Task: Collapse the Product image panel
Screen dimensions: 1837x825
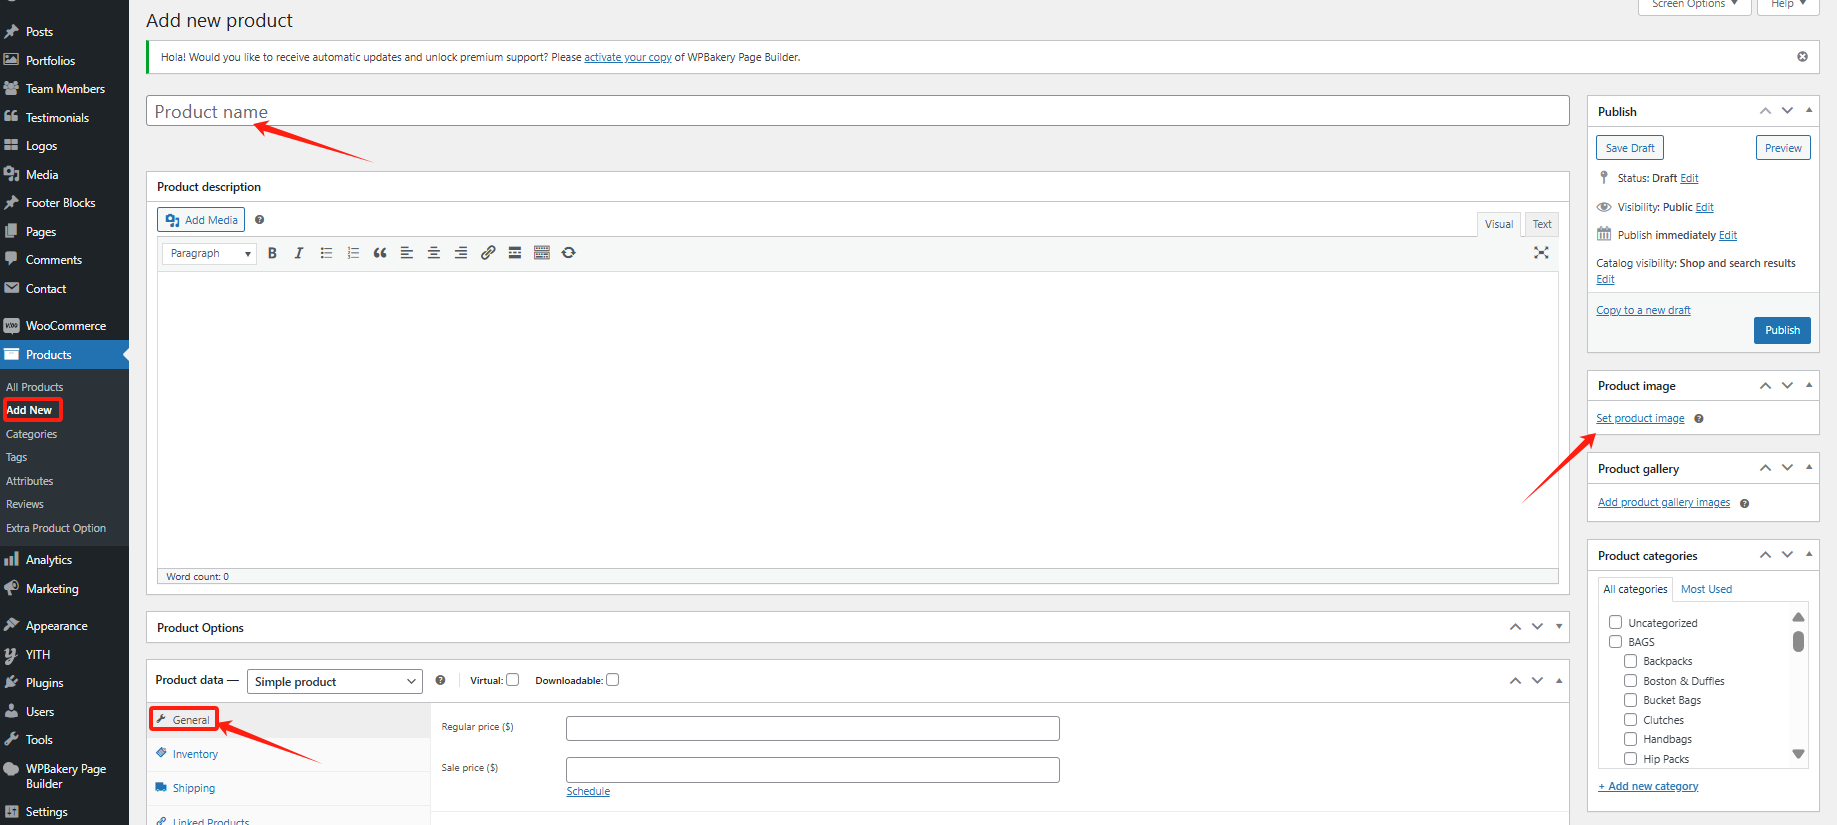Action: coord(1809,385)
